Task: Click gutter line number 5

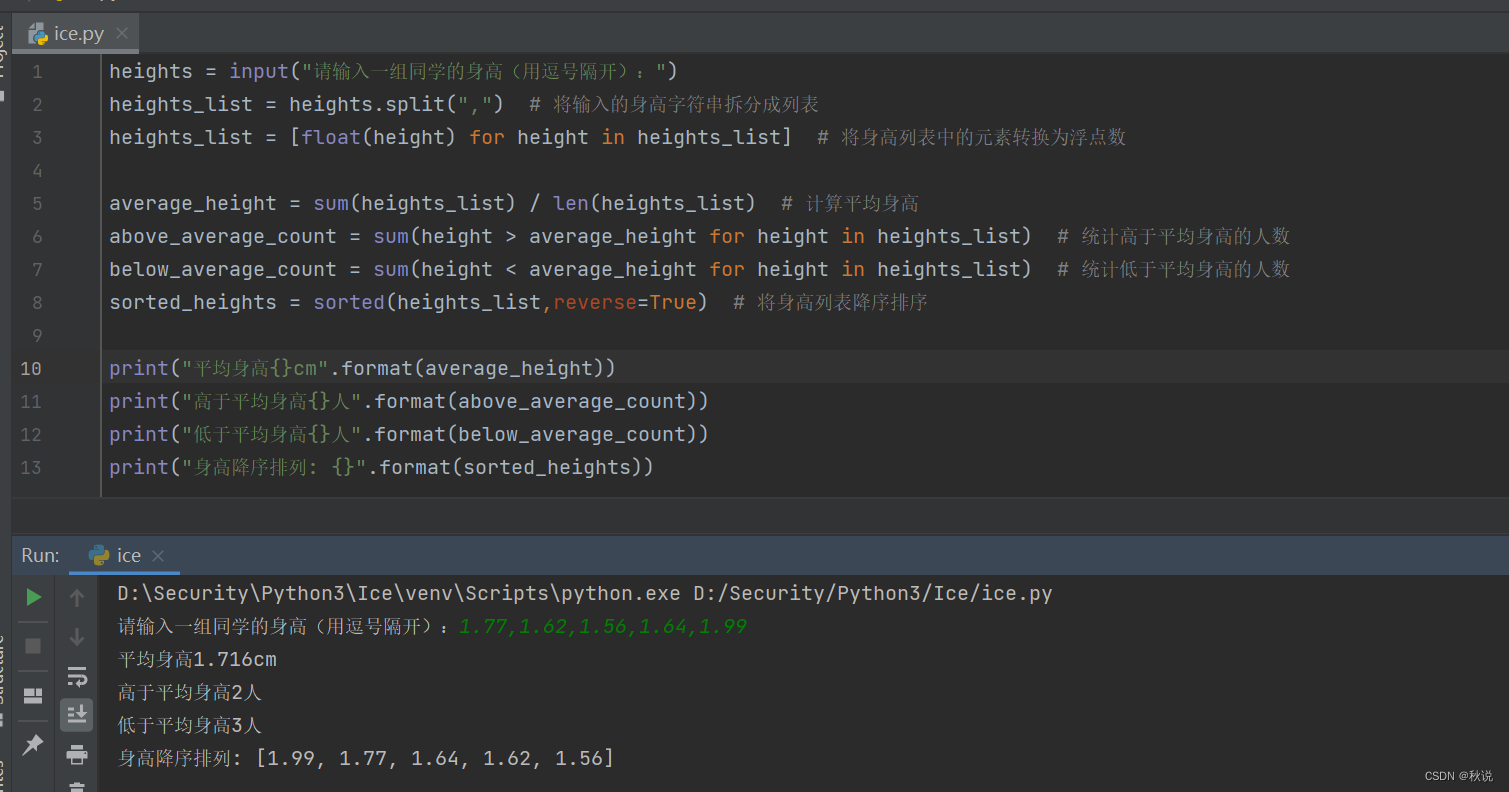Action: (x=37, y=203)
